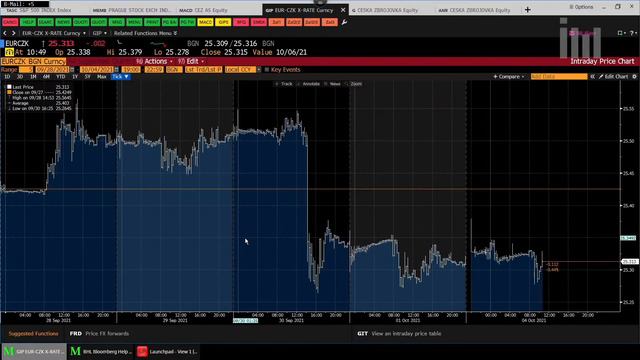Click the 19:00 start time field
Screen dimensions: 640x360
pos(131,70)
